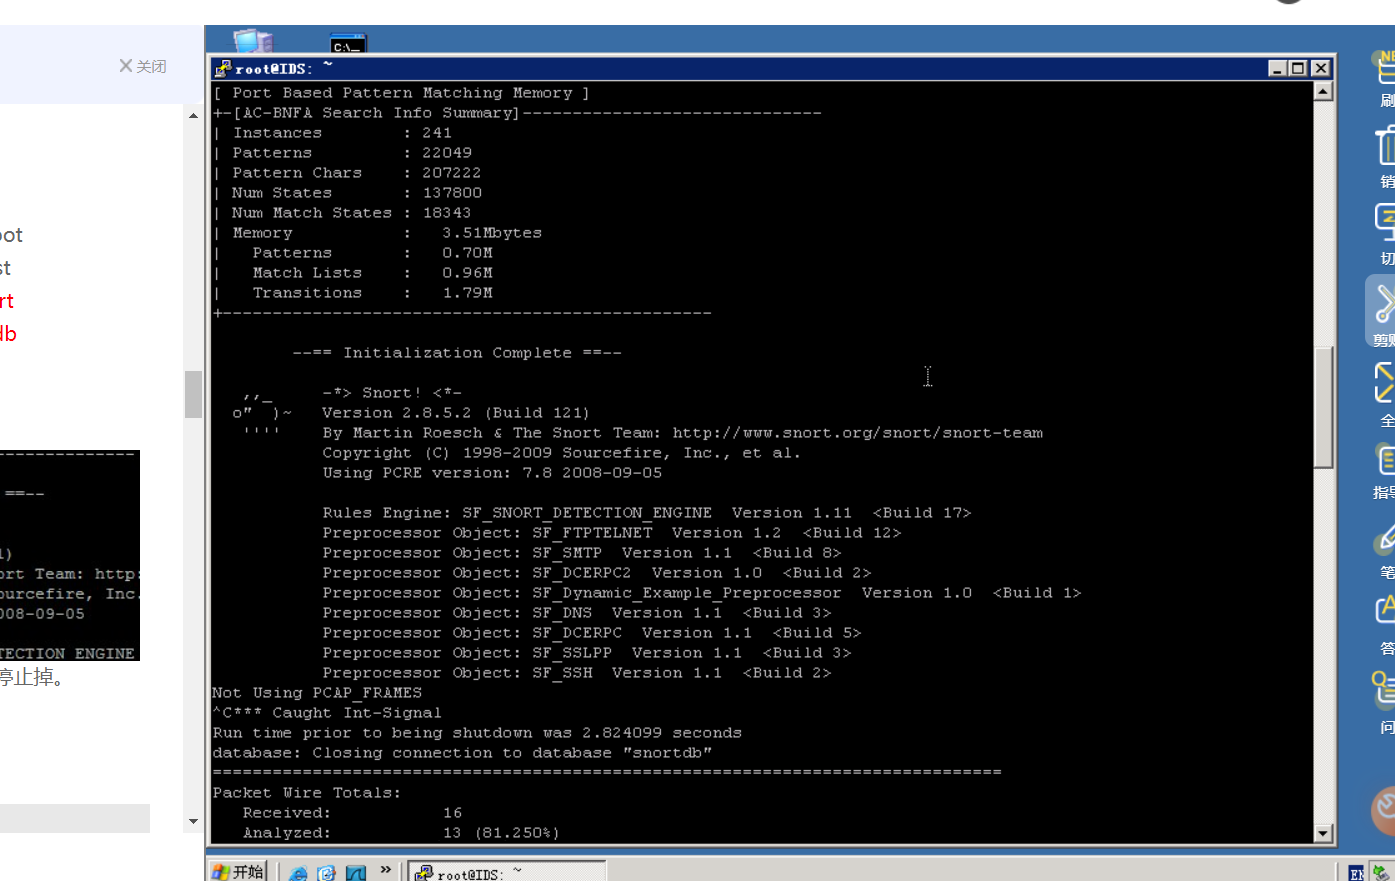This screenshot has height=881, width=1395.
Task: Click the Patterns value 22049
Action: [x=447, y=153]
